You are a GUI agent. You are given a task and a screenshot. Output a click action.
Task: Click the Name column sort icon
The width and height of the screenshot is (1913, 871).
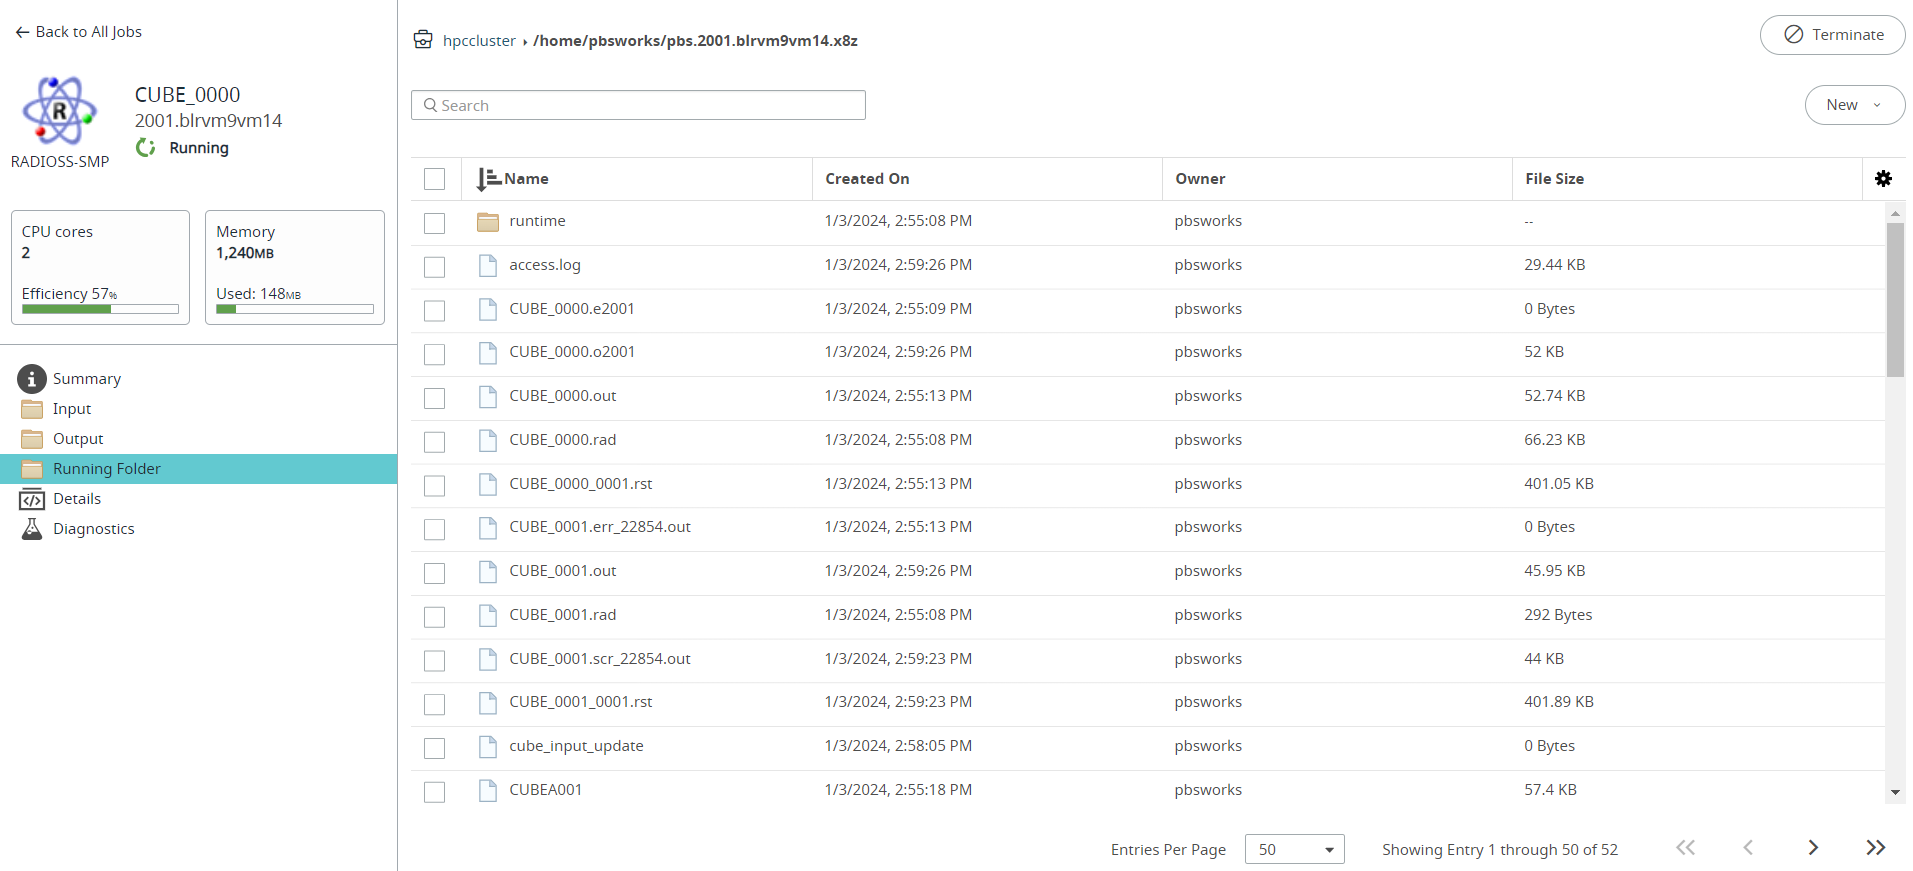click(488, 179)
